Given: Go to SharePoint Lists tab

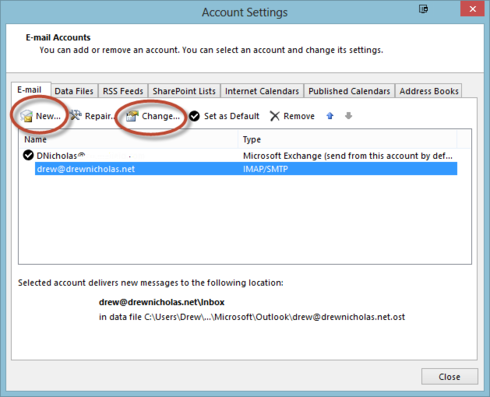Looking at the screenshot, I should 184,91.
